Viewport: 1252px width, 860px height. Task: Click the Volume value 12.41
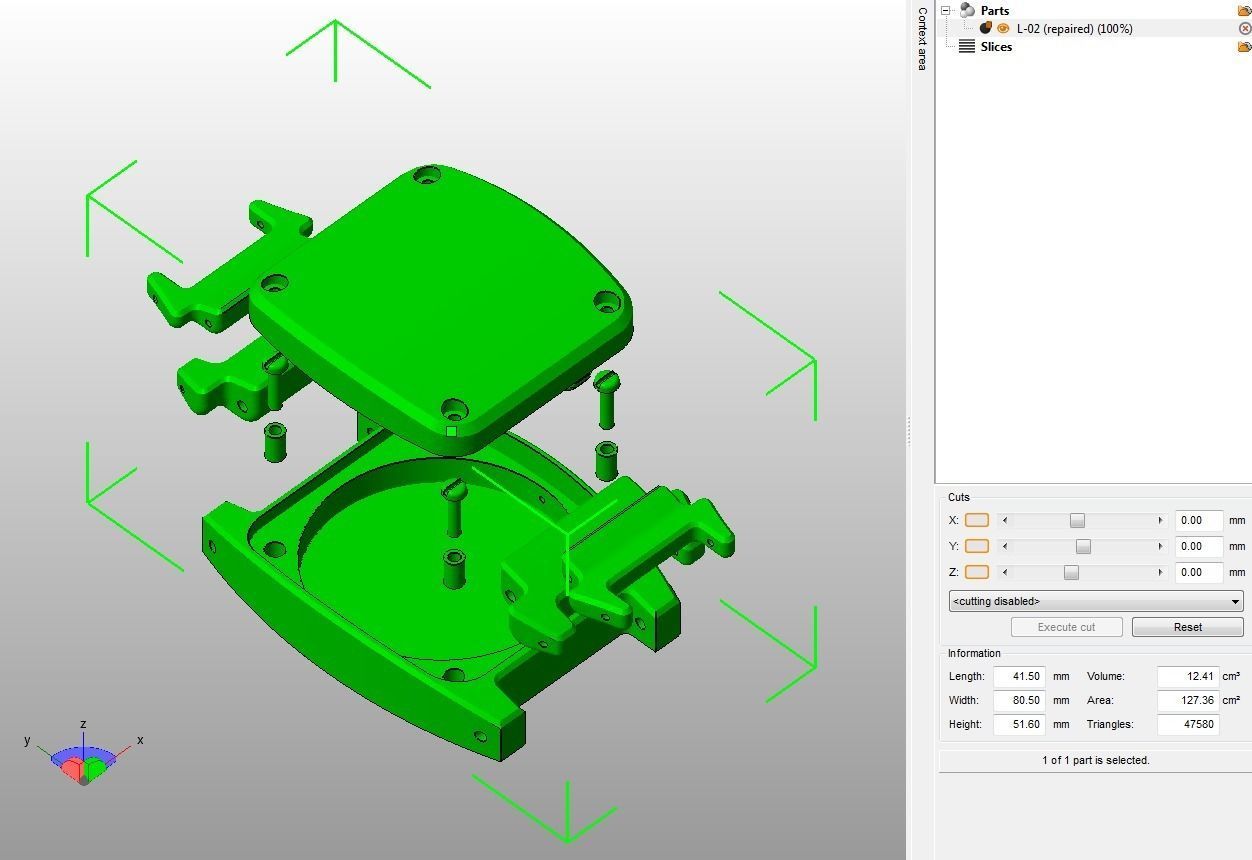tap(1188, 676)
